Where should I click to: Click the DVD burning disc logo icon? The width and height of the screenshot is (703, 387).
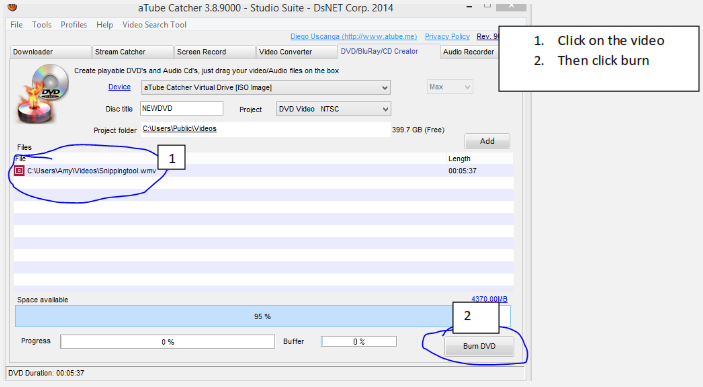pos(43,93)
